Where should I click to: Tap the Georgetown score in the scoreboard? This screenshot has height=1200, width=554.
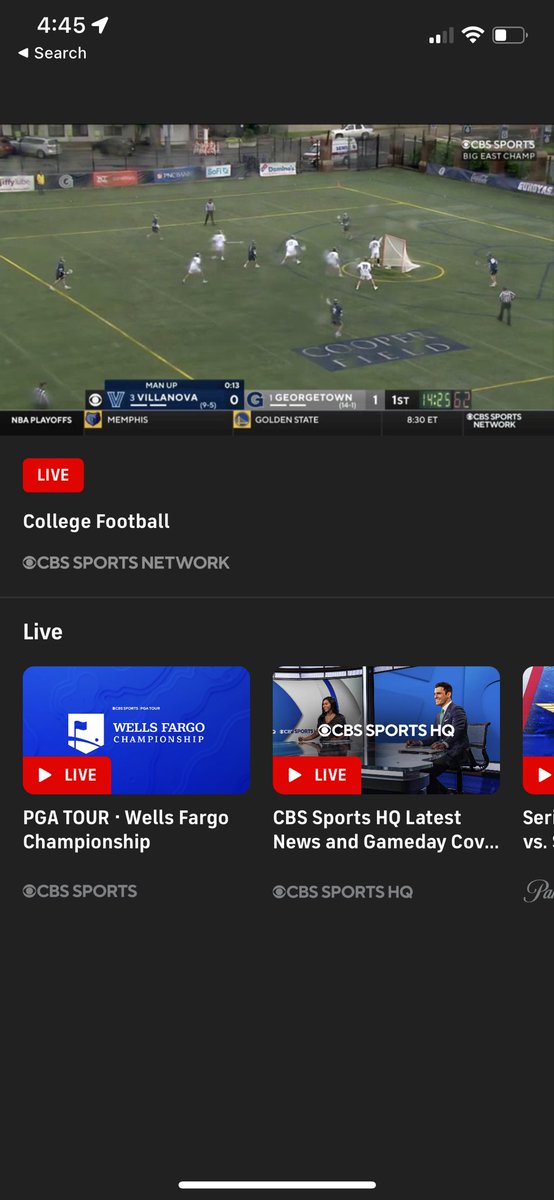pos(375,399)
